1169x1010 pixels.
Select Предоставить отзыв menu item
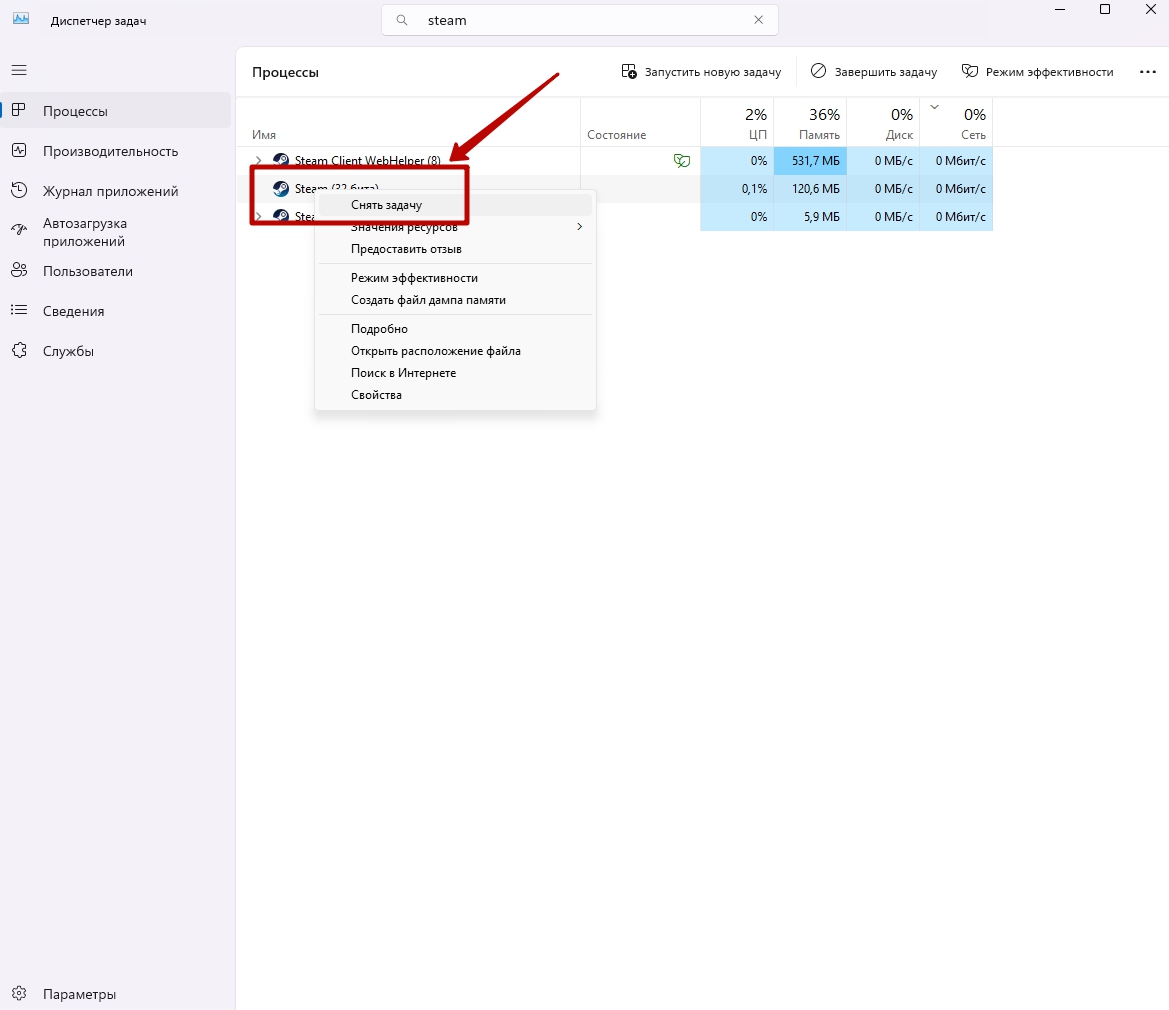(455, 249)
